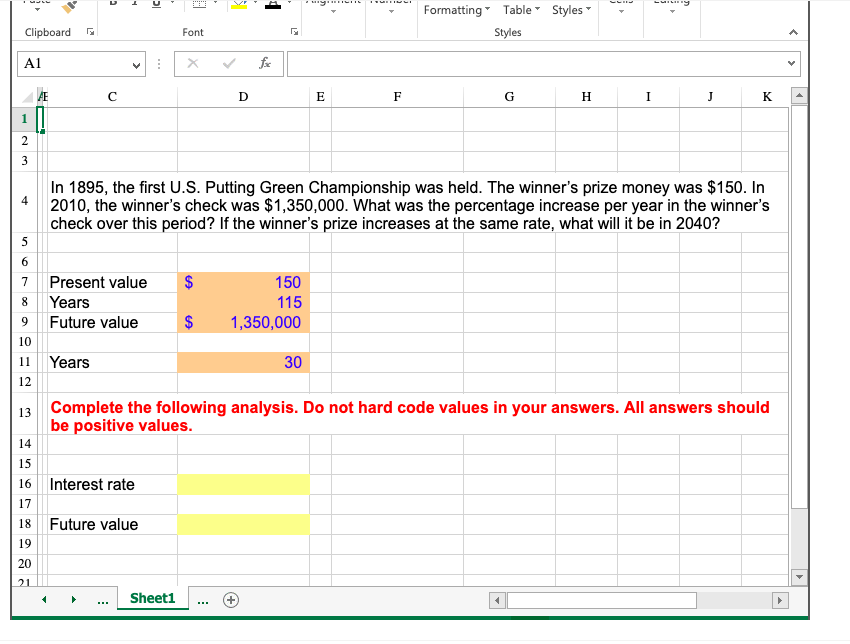Select the Years cell showing 115
850x644 pixels.
pyautogui.click(x=243, y=302)
